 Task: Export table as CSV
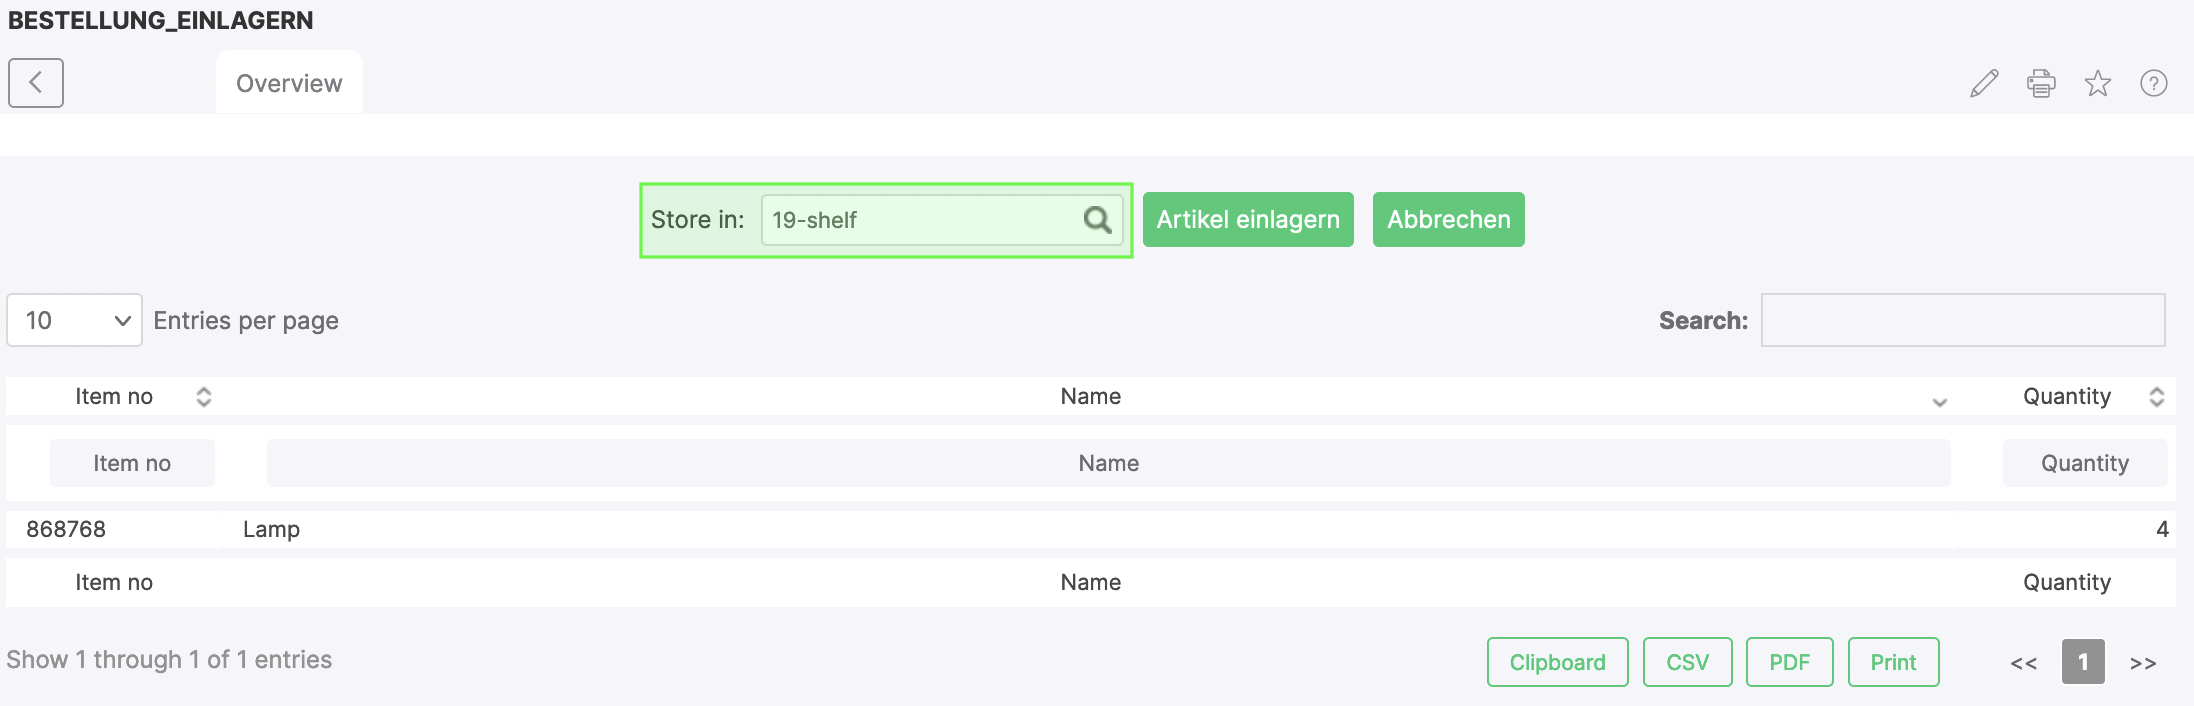click(x=1687, y=662)
